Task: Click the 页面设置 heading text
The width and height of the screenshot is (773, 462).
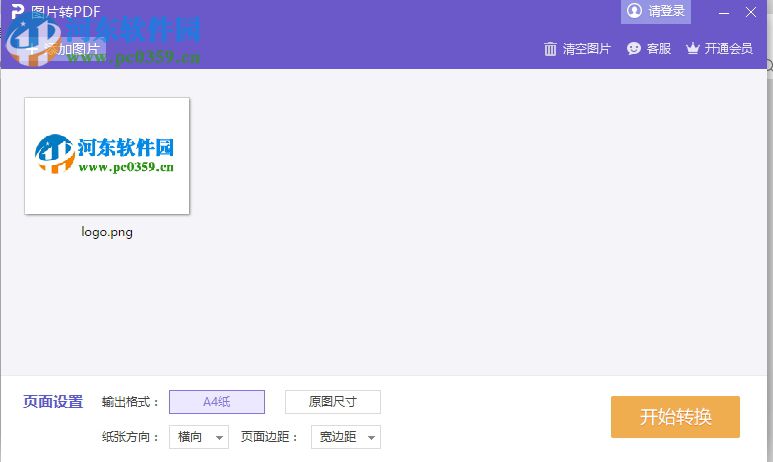Action: (x=53, y=401)
